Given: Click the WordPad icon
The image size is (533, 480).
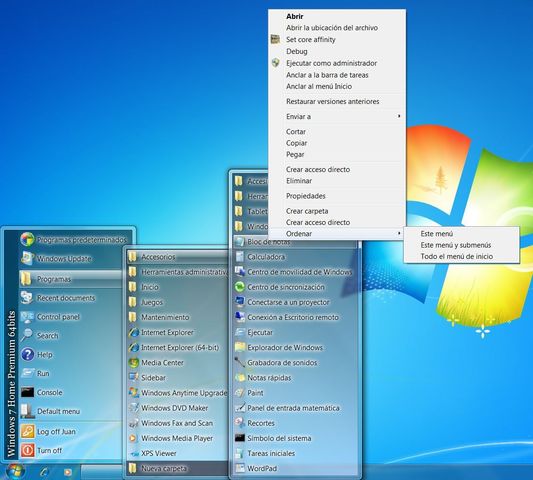Looking at the screenshot, I should point(240,468).
